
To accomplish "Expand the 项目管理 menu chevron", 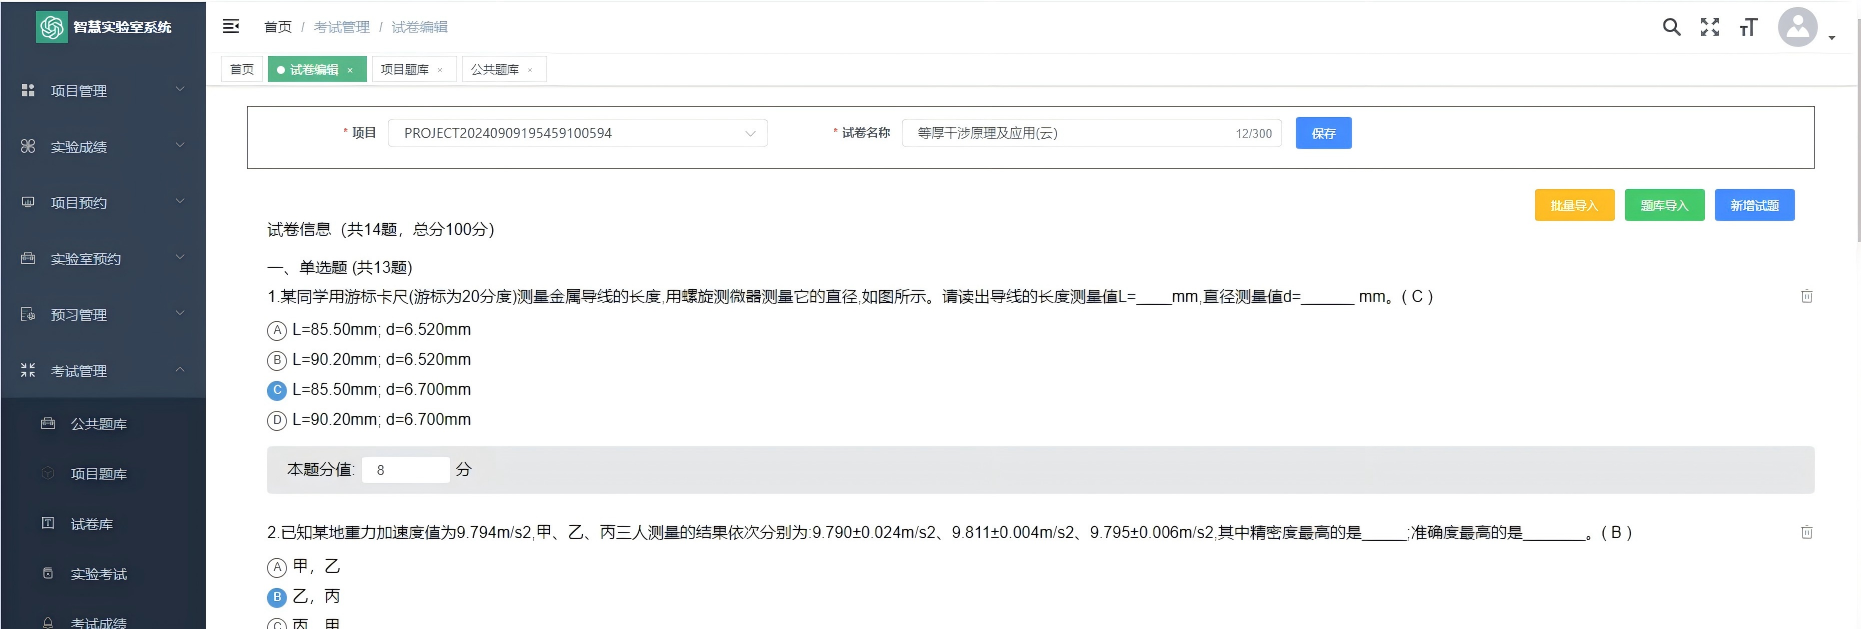I will [180, 89].
